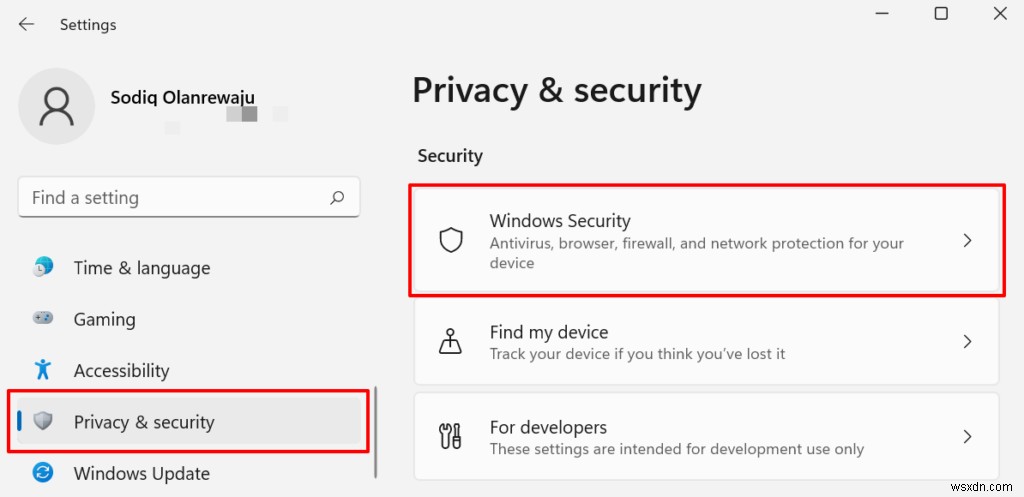Click the back arrow in Settings
Viewport: 1024px width, 497px height.
tap(26, 24)
